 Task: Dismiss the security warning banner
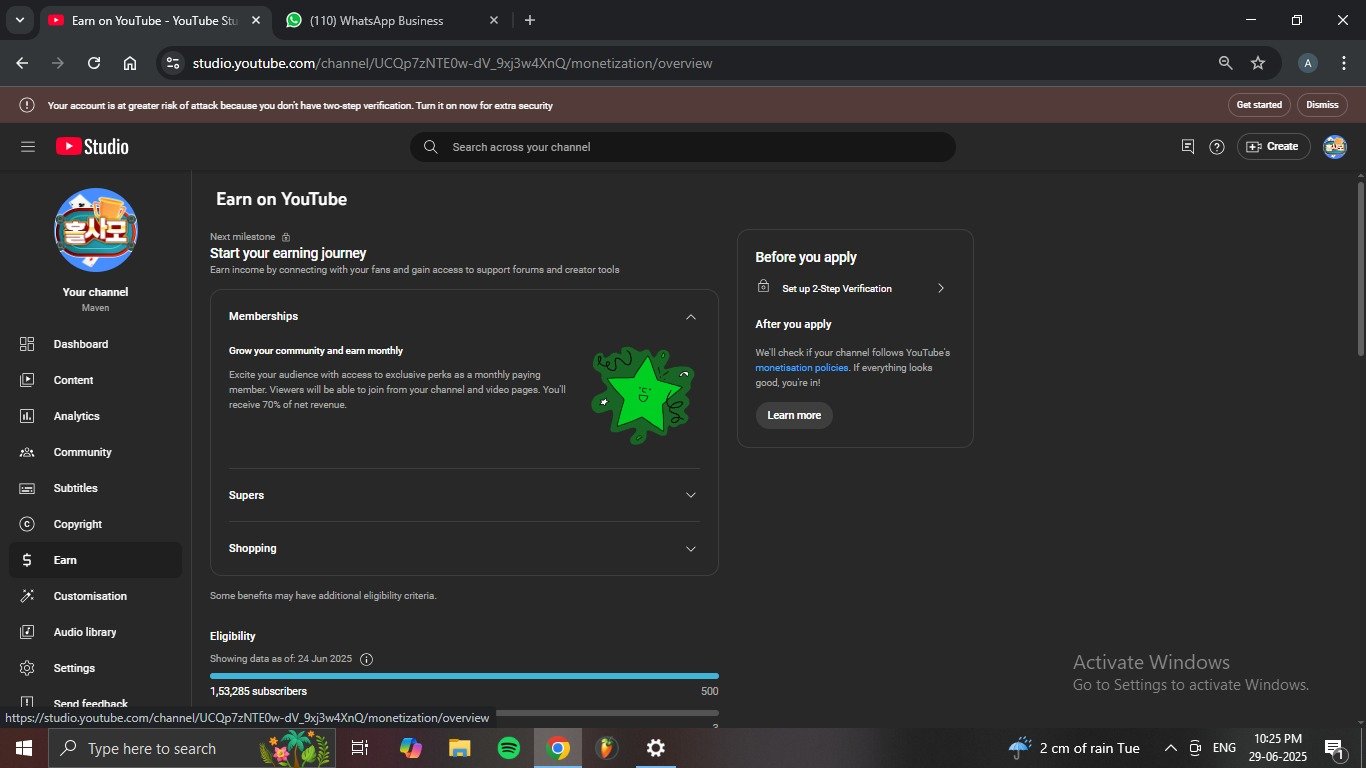[x=1322, y=105]
